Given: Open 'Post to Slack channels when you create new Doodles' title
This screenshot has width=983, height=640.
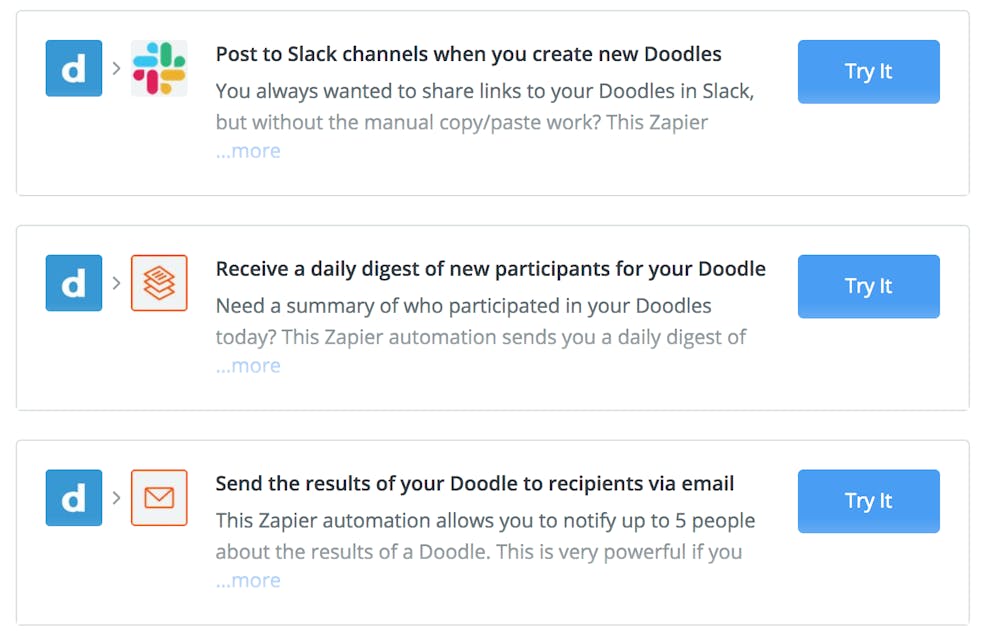Looking at the screenshot, I should point(468,55).
